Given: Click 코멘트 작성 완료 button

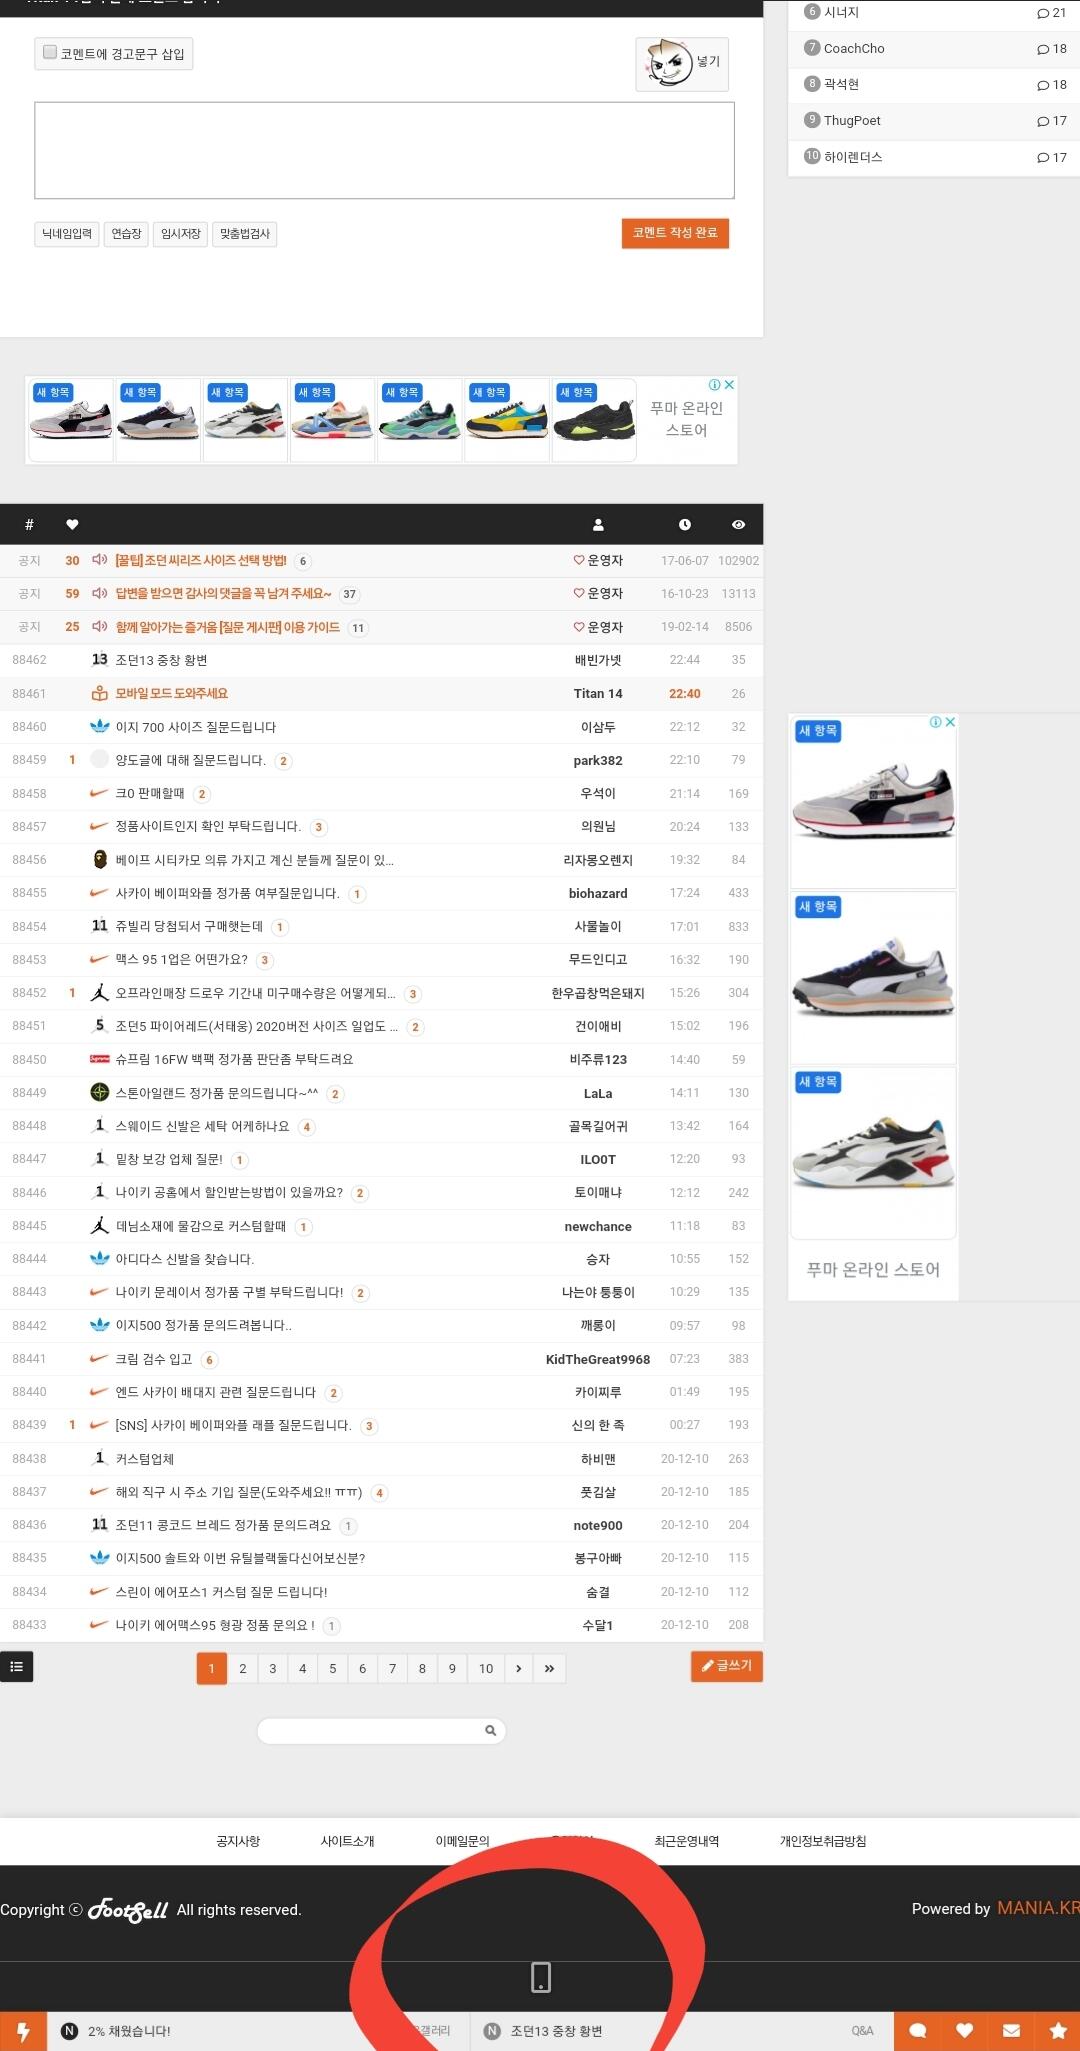Looking at the screenshot, I should tap(675, 233).
